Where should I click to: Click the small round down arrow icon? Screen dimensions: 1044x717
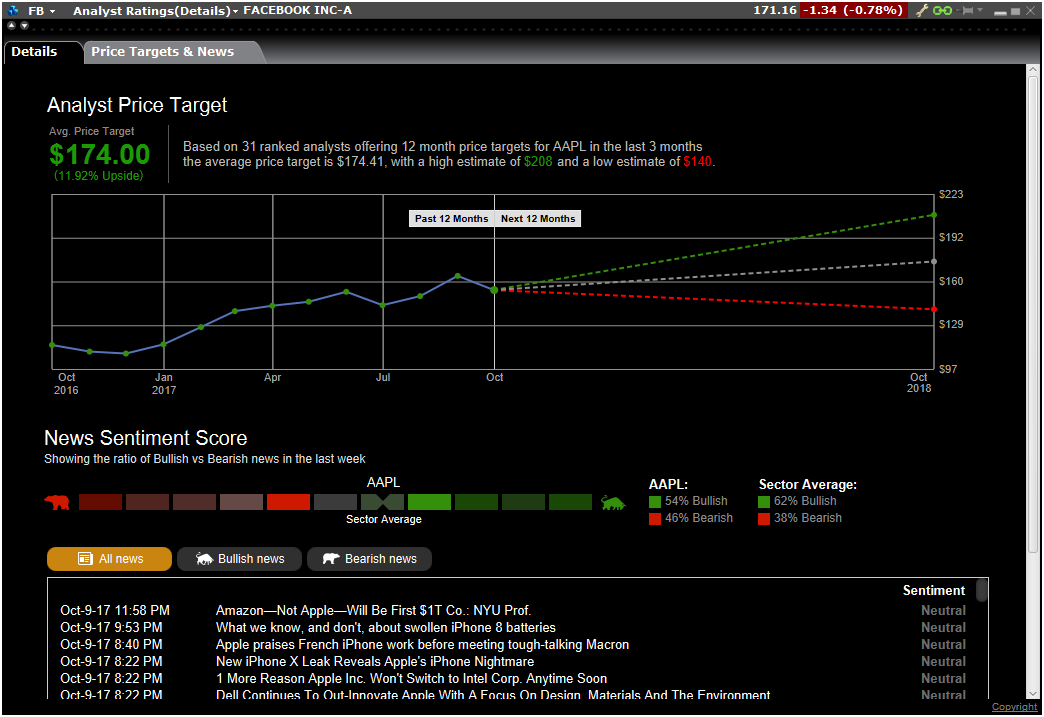coord(23,25)
